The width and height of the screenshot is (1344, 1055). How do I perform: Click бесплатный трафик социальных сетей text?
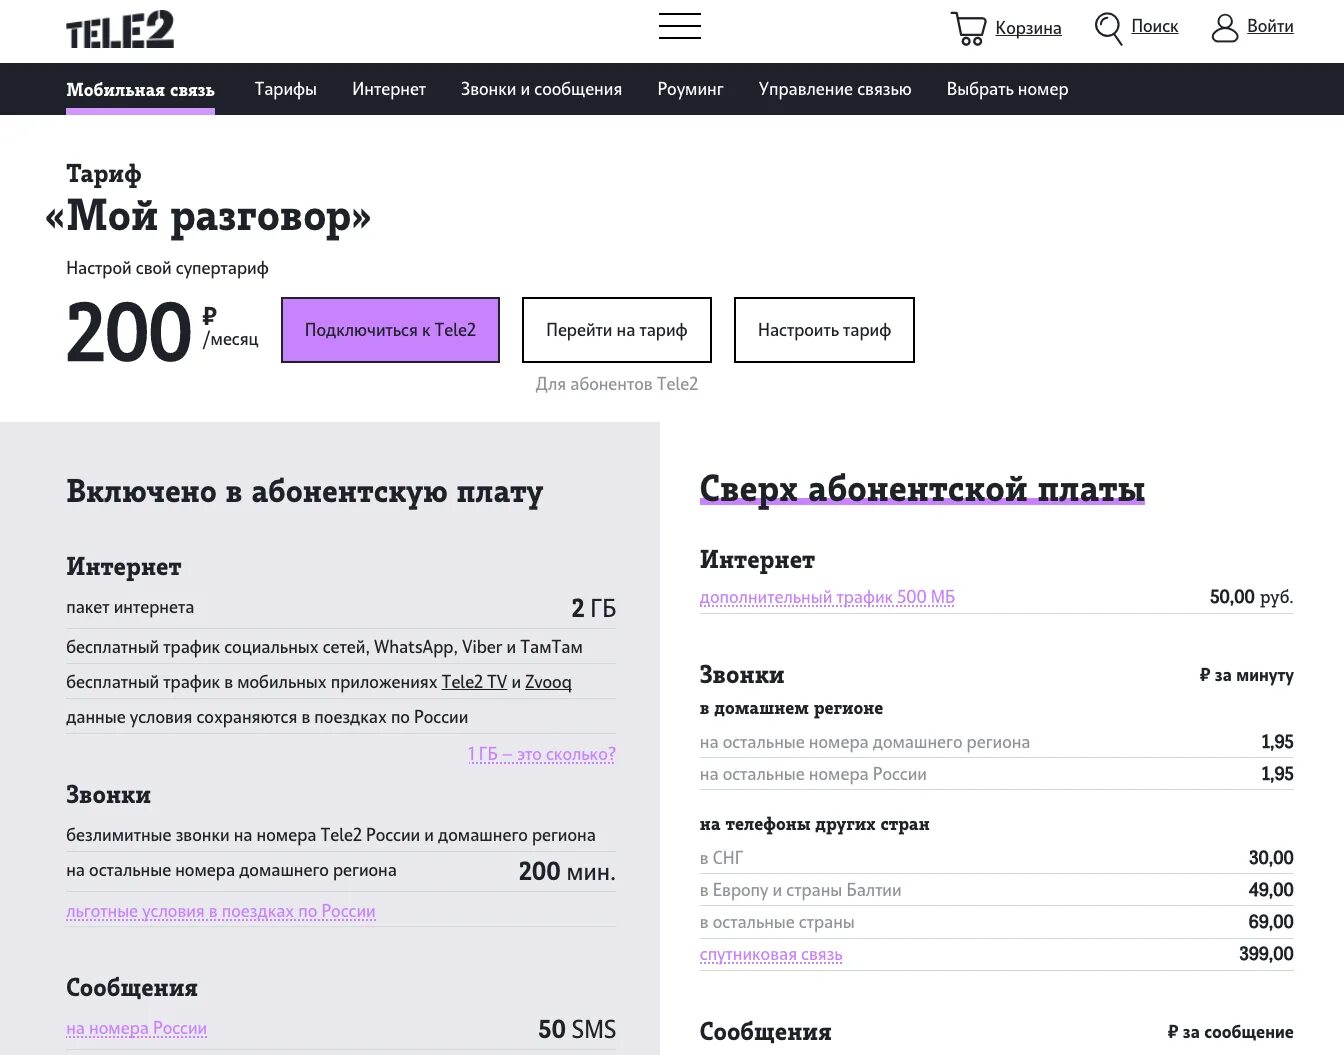(324, 647)
